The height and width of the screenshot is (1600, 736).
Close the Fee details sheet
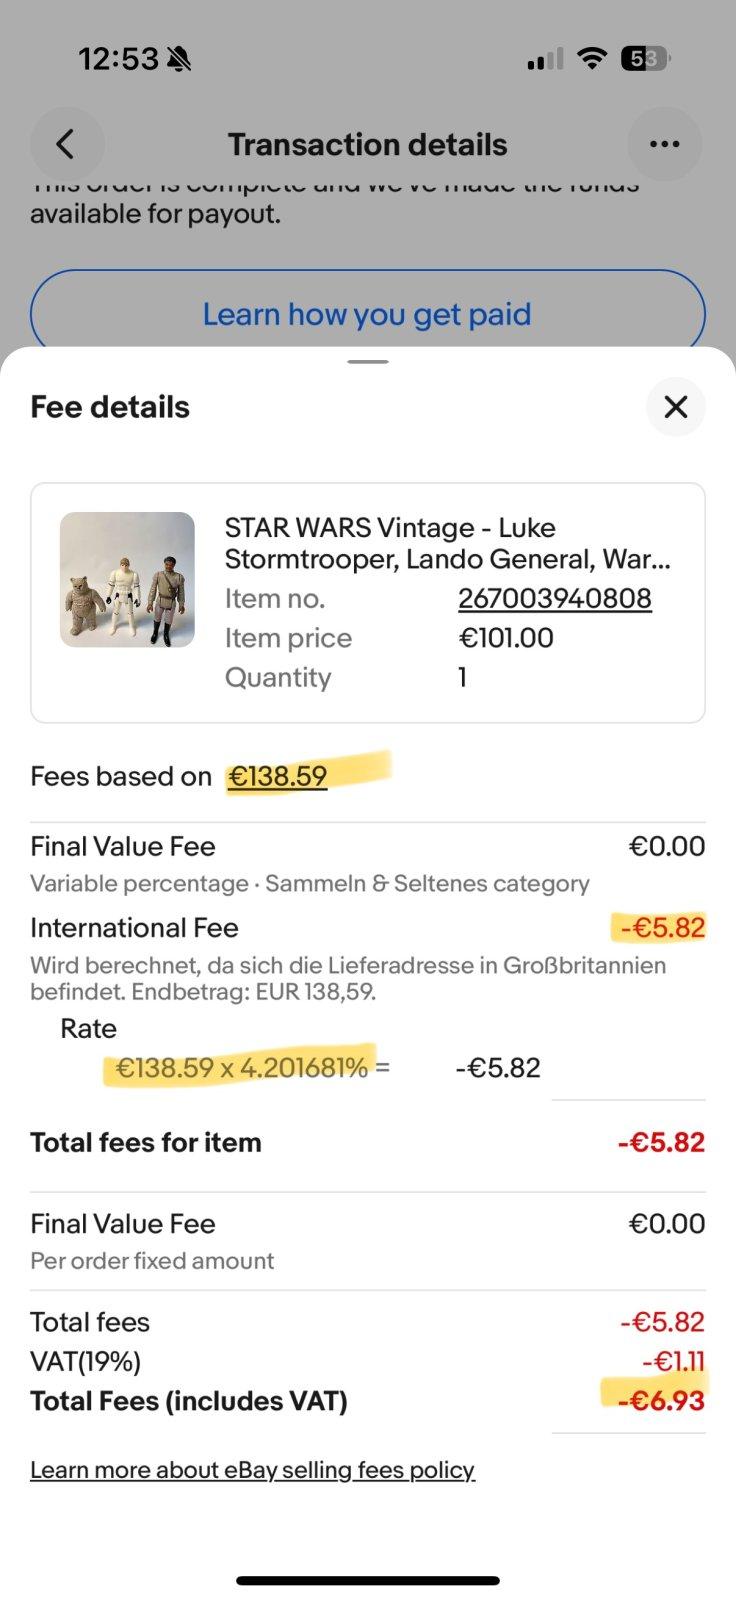(676, 407)
